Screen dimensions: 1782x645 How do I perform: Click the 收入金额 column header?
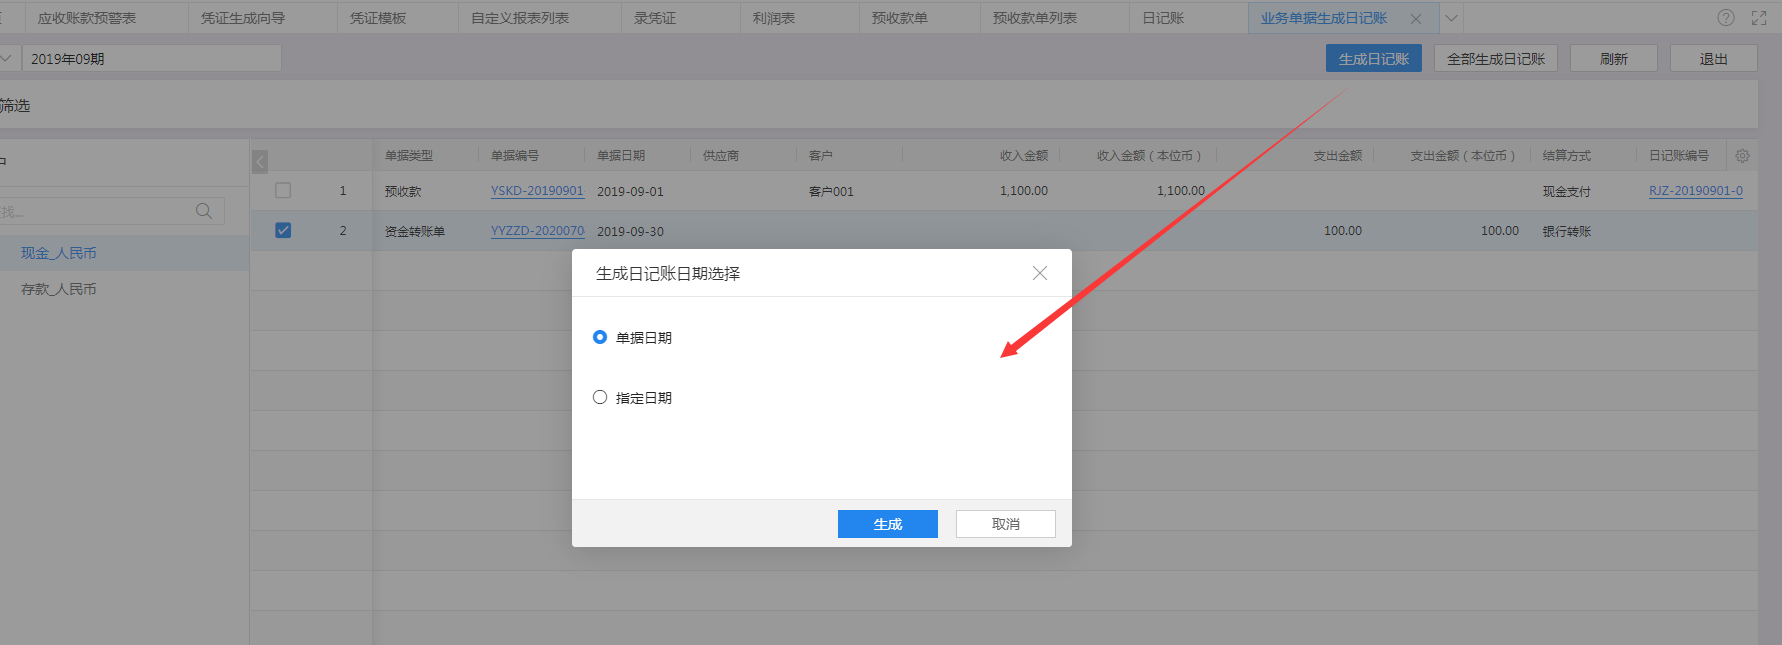click(x=1024, y=156)
